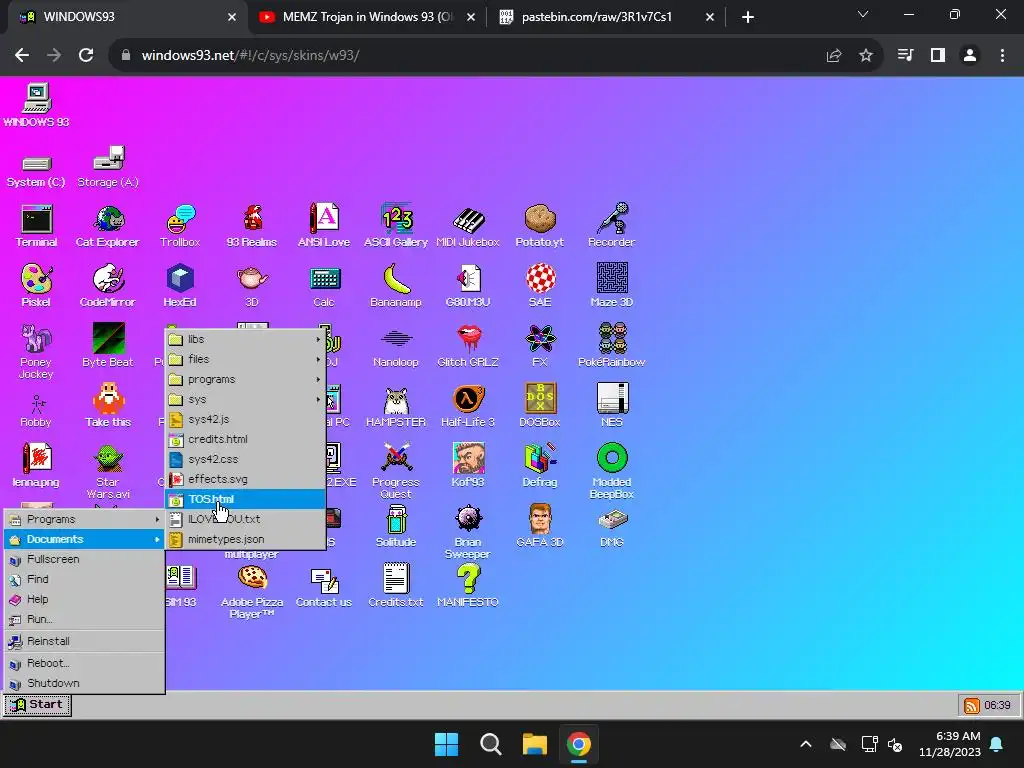Reload the page in Chrome
The image size is (1024, 768).
pos(86,56)
